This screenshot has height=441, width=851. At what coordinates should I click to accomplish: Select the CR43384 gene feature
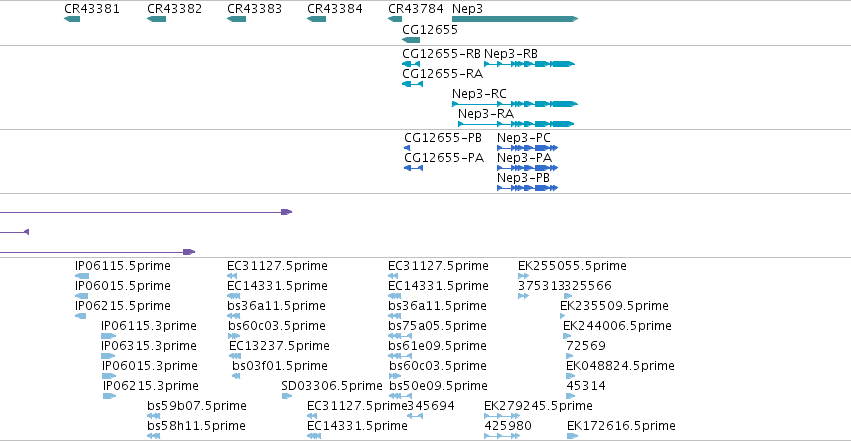click(x=316, y=19)
